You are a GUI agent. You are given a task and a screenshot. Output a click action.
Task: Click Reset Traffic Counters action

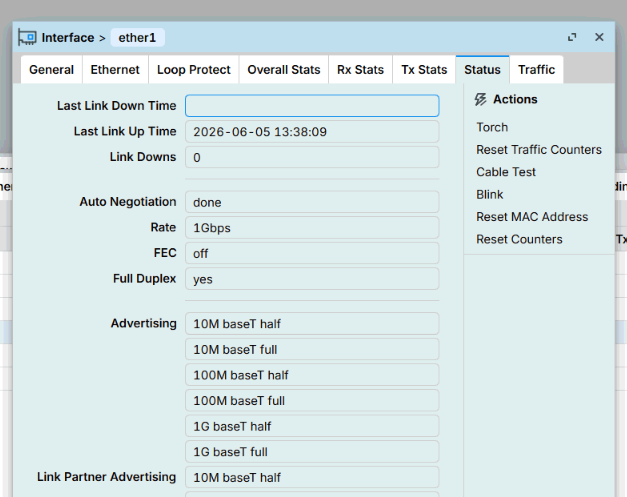coord(539,150)
